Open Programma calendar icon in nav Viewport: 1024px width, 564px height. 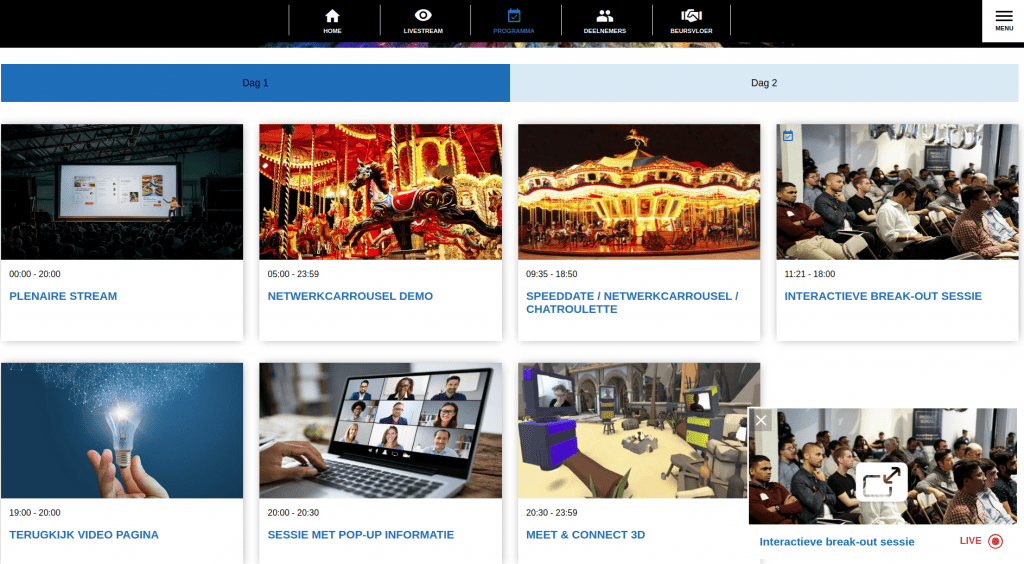[x=514, y=15]
